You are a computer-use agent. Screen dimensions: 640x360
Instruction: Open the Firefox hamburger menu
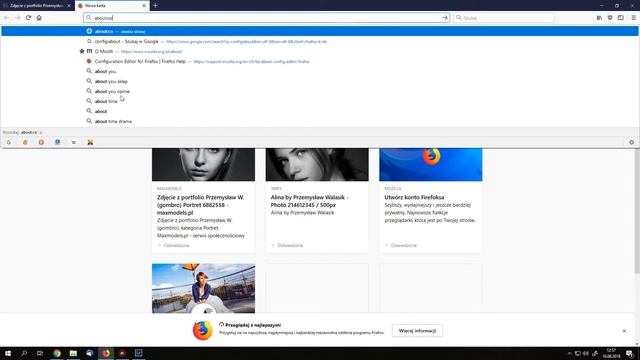tap(633, 18)
